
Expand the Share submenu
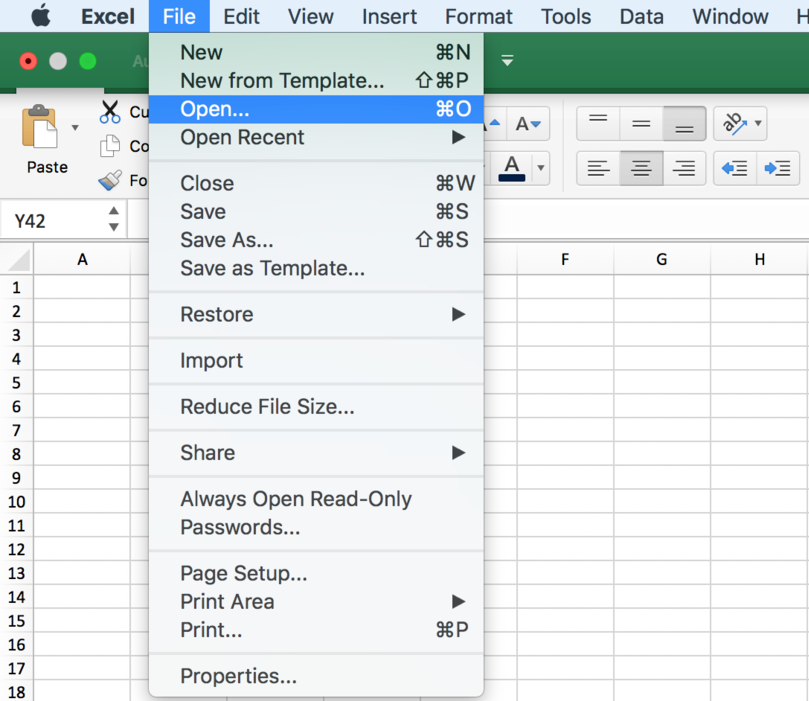(x=316, y=452)
